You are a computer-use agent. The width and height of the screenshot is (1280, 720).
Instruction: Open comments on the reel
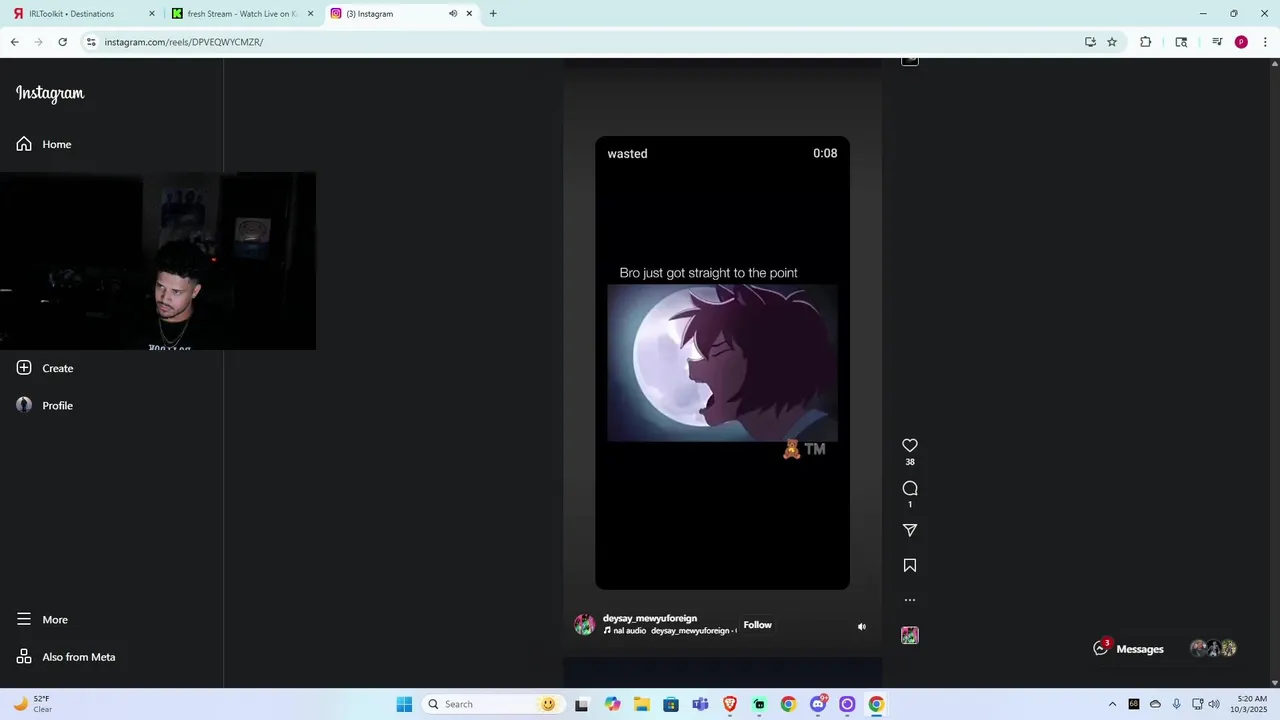[910, 489]
